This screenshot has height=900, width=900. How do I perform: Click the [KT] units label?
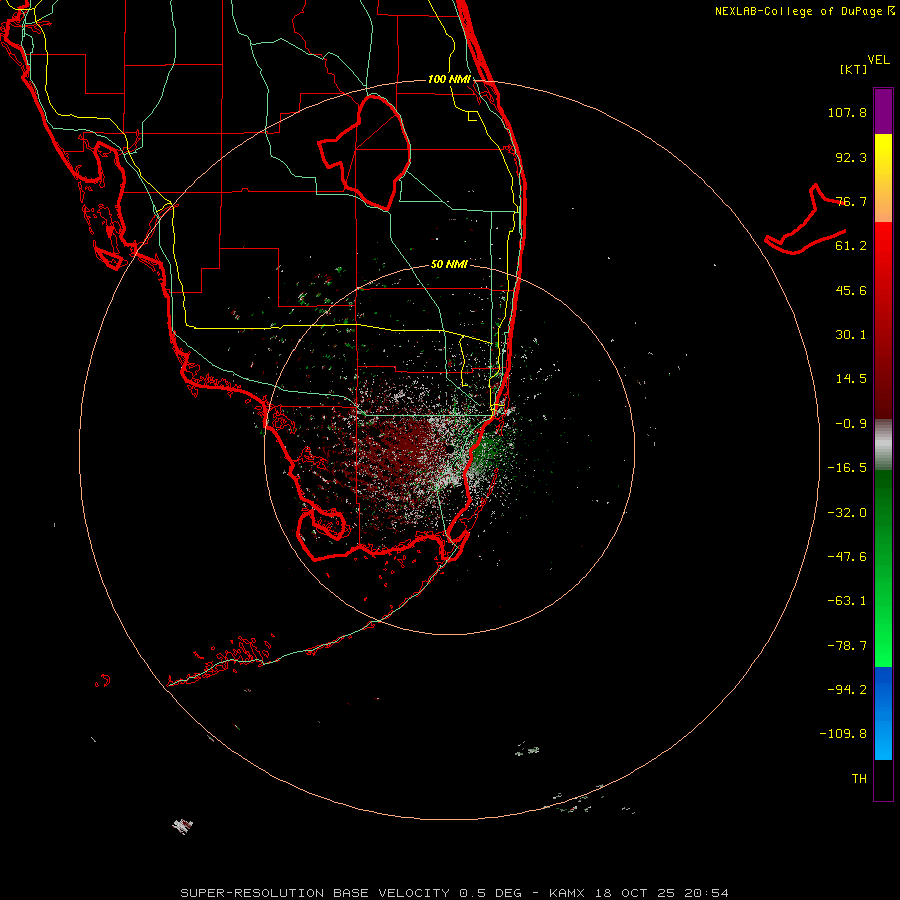[853, 69]
